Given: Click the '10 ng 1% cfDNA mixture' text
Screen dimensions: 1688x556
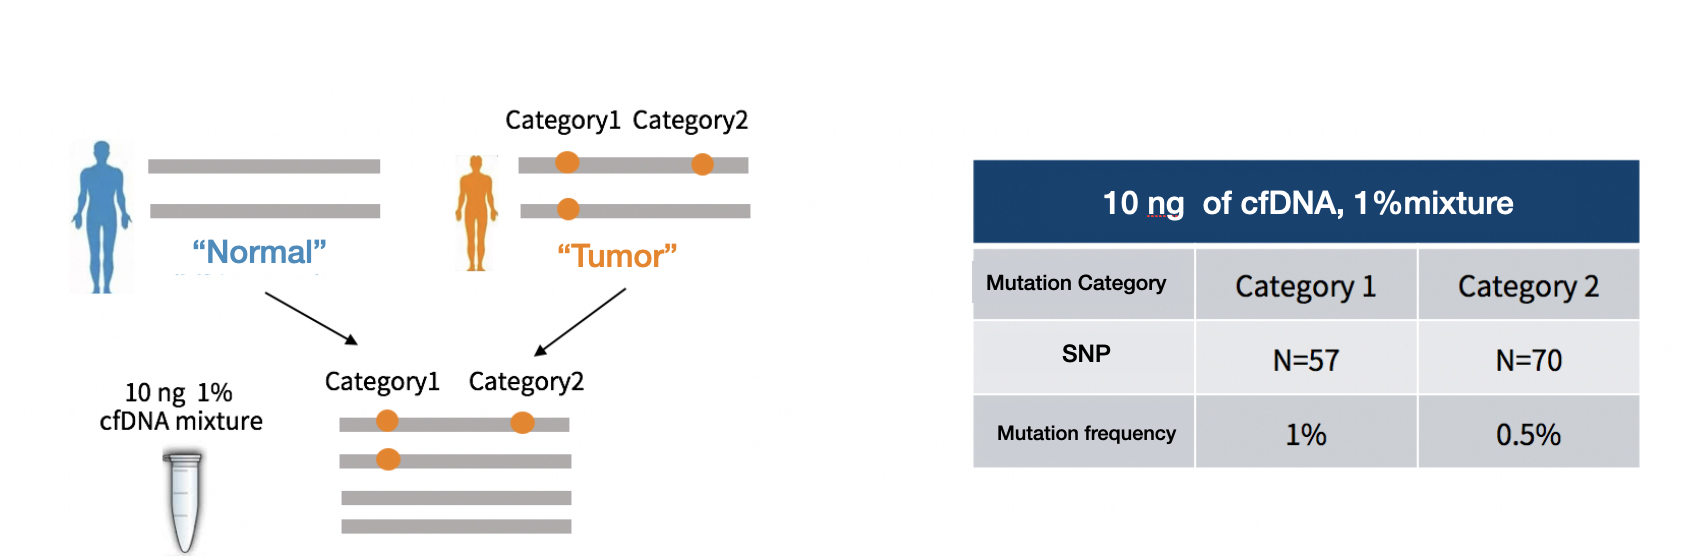Looking at the screenshot, I should point(181,407).
